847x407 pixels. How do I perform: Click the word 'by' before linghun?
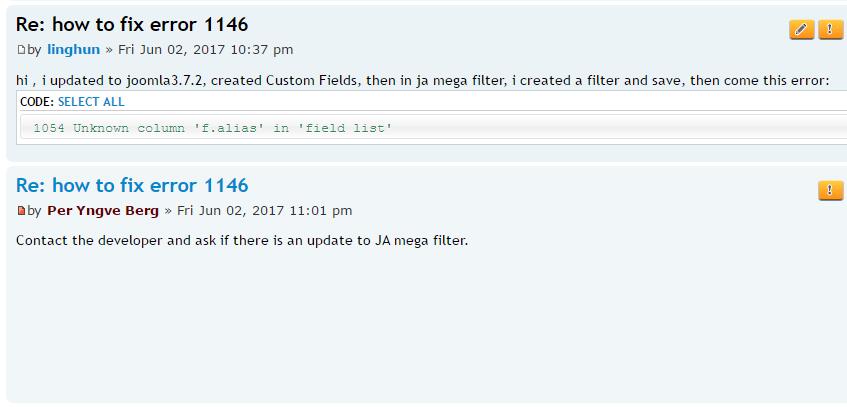[35, 49]
